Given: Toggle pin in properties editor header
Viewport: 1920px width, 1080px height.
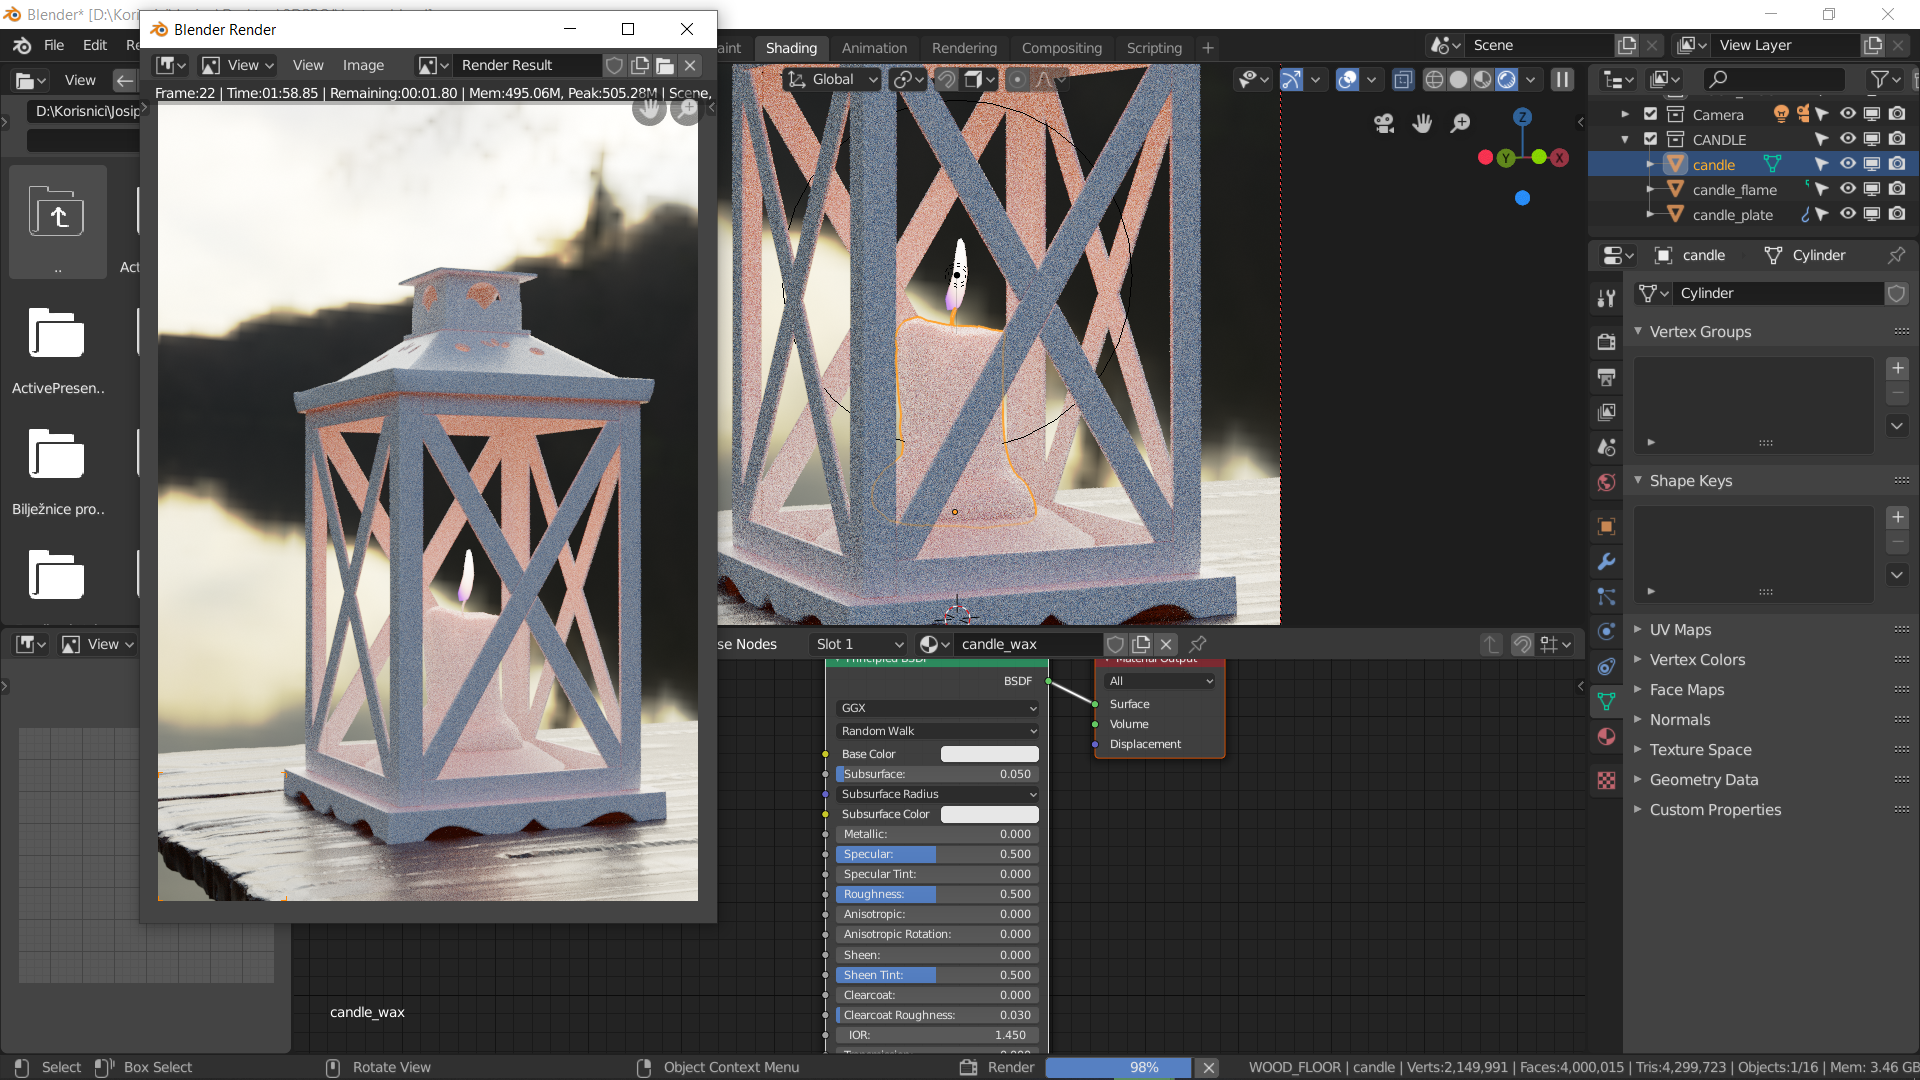Looking at the screenshot, I should click(1896, 255).
